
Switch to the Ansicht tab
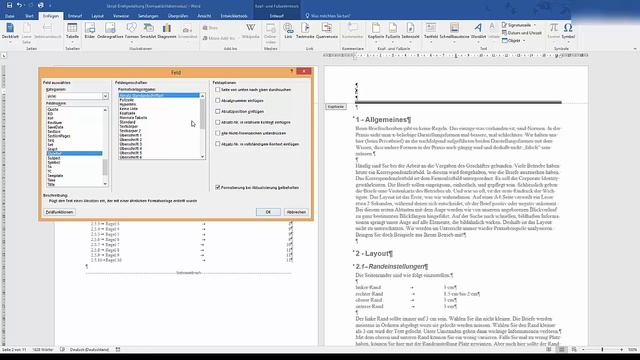pyautogui.click(x=204, y=16)
